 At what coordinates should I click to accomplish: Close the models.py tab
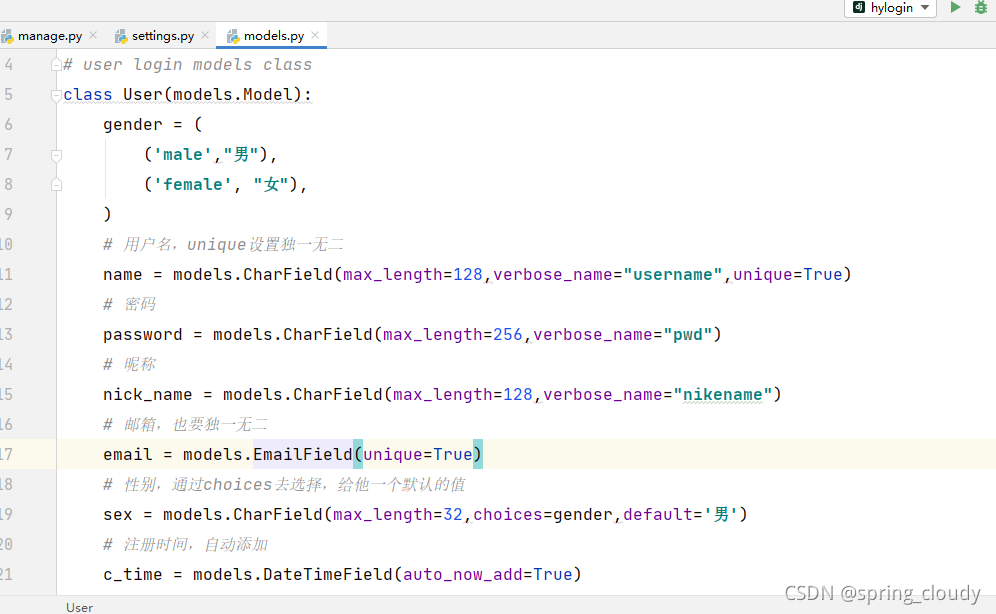[x=315, y=36]
